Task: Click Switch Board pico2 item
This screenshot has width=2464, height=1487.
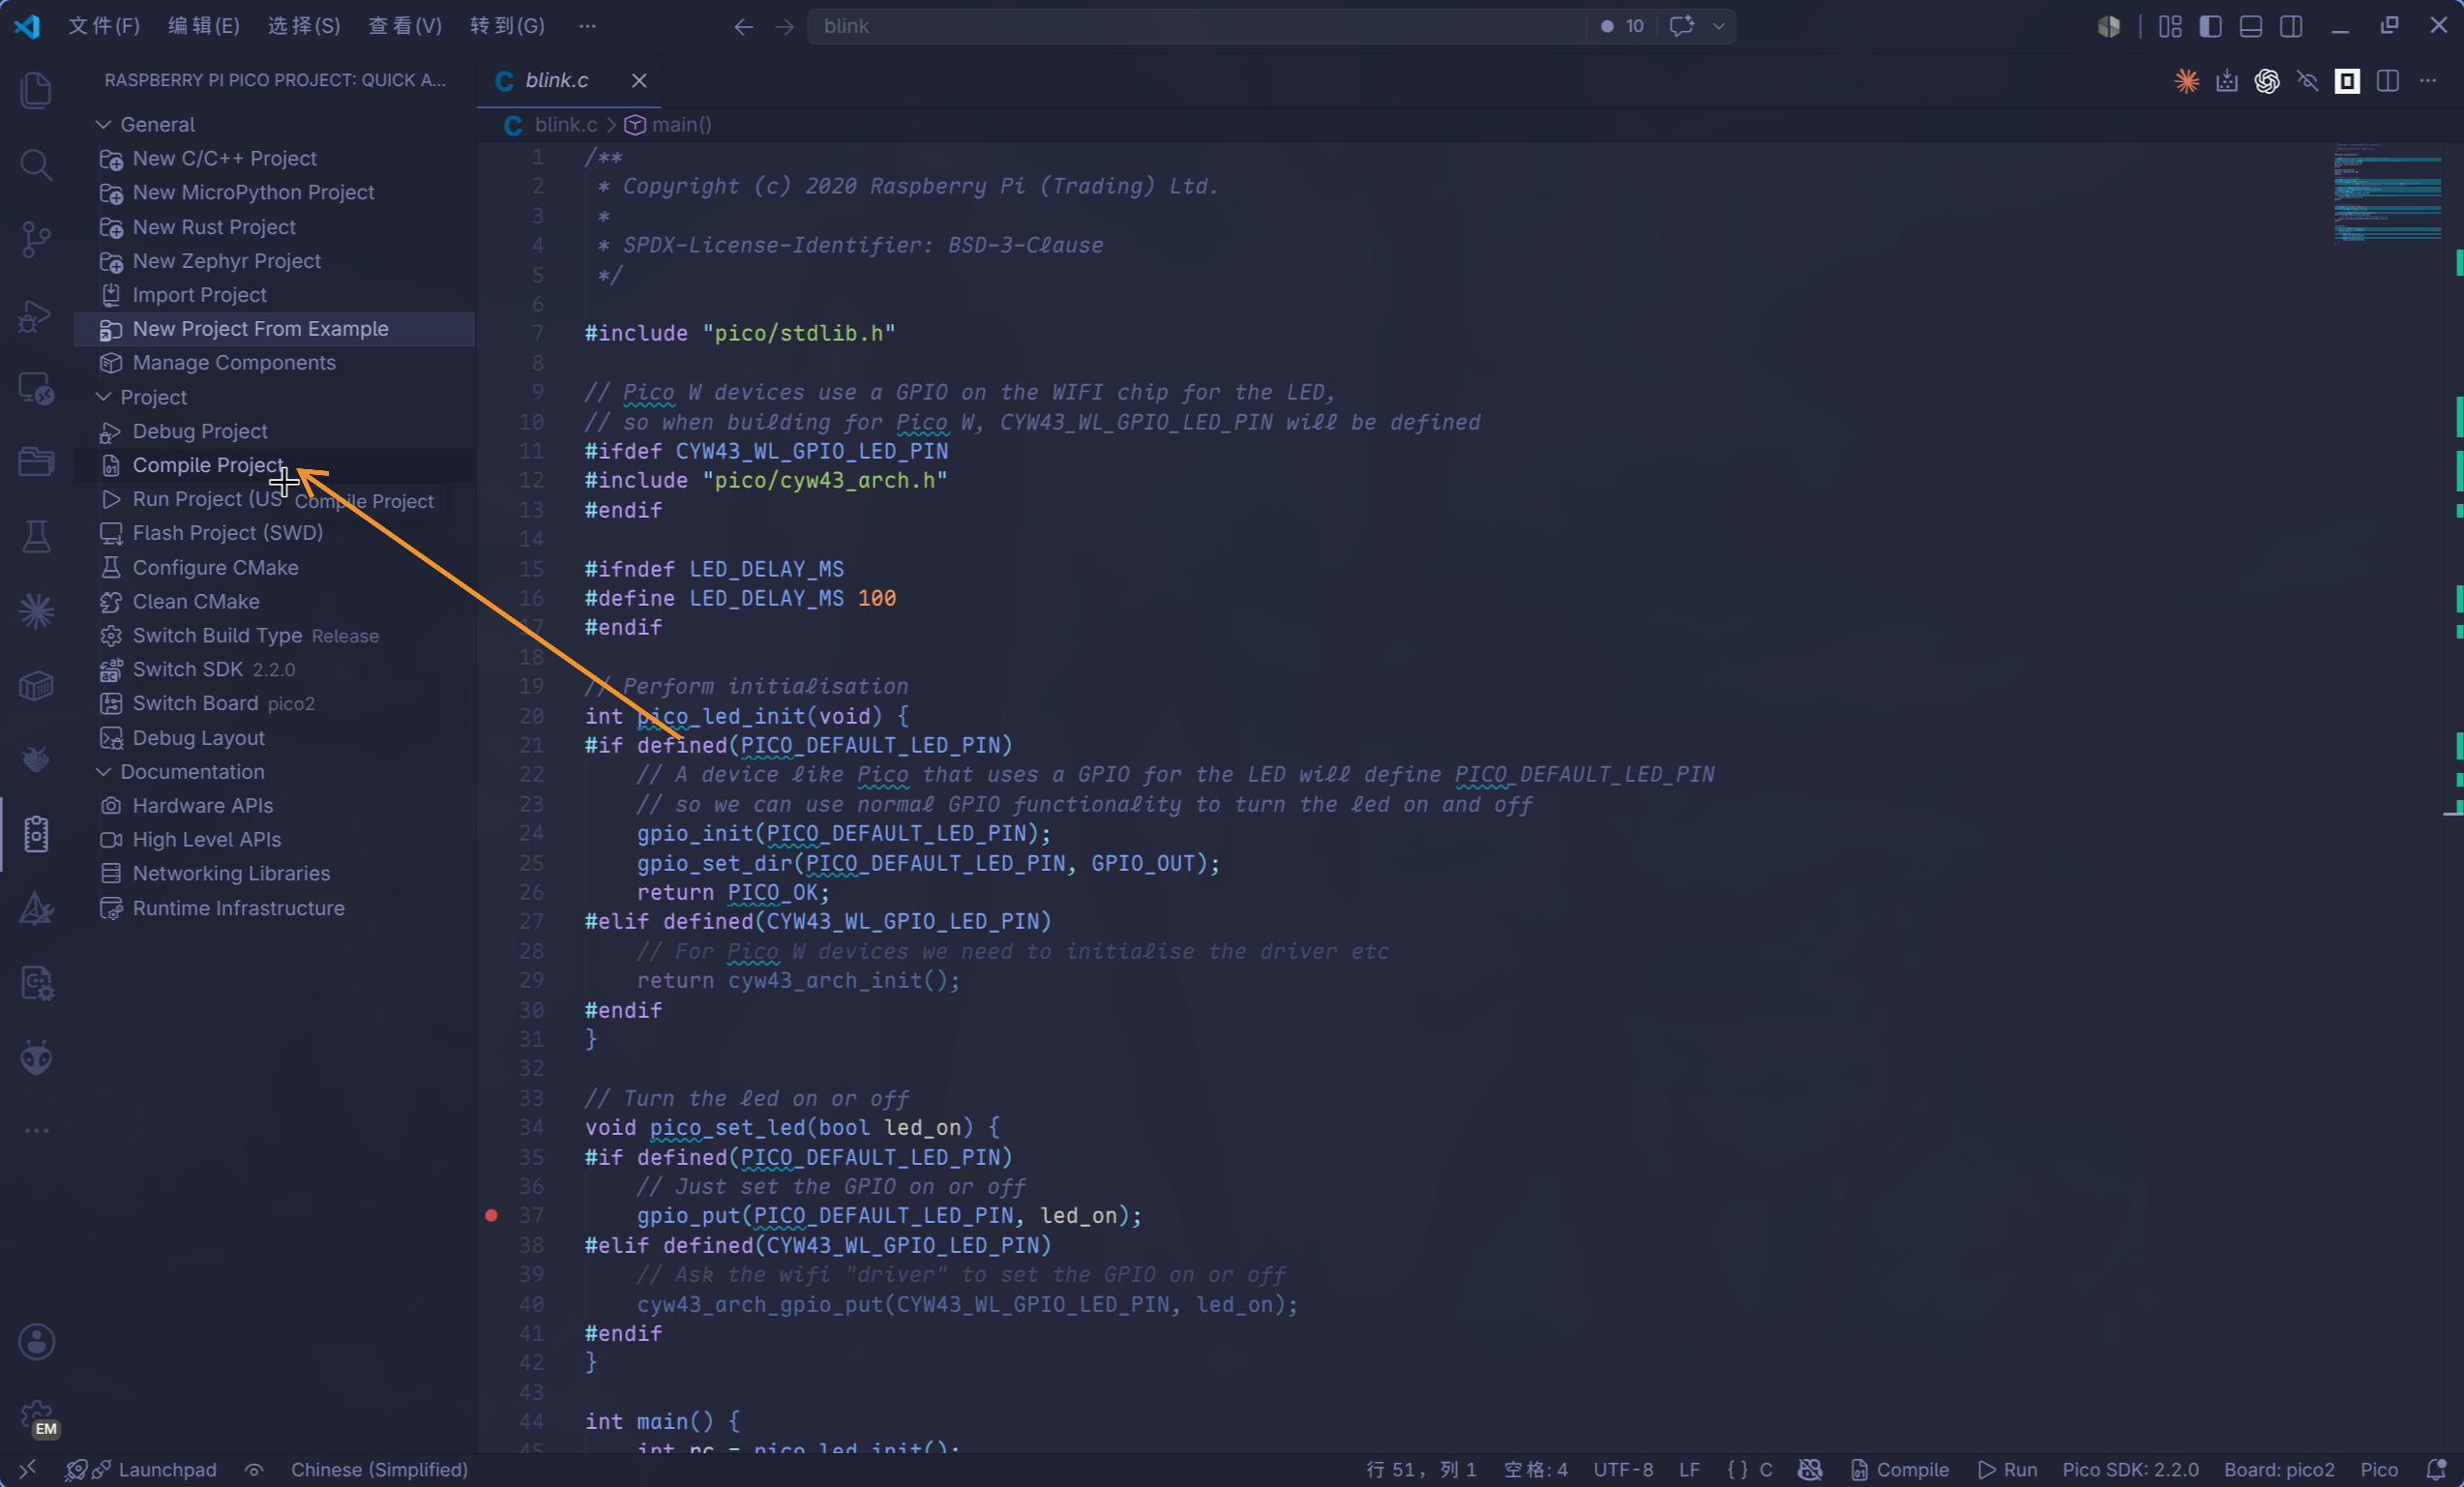Action: pos(274,703)
